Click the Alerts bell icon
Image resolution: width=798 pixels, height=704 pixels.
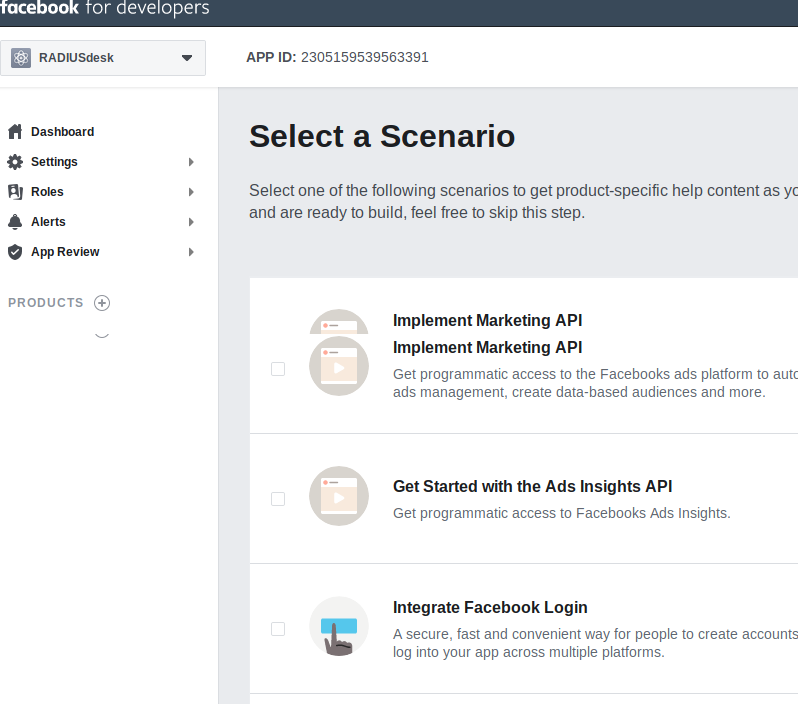point(14,222)
